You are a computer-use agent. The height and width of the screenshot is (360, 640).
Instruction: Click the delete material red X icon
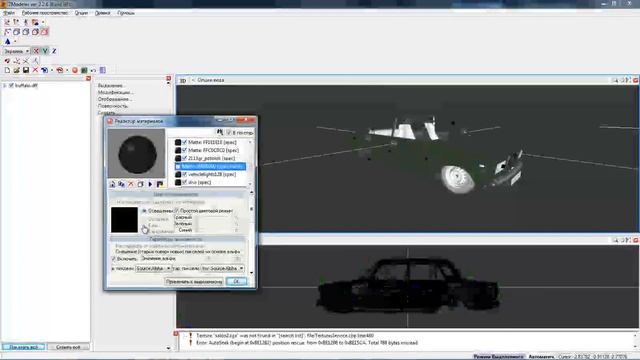pyautogui.click(x=131, y=184)
